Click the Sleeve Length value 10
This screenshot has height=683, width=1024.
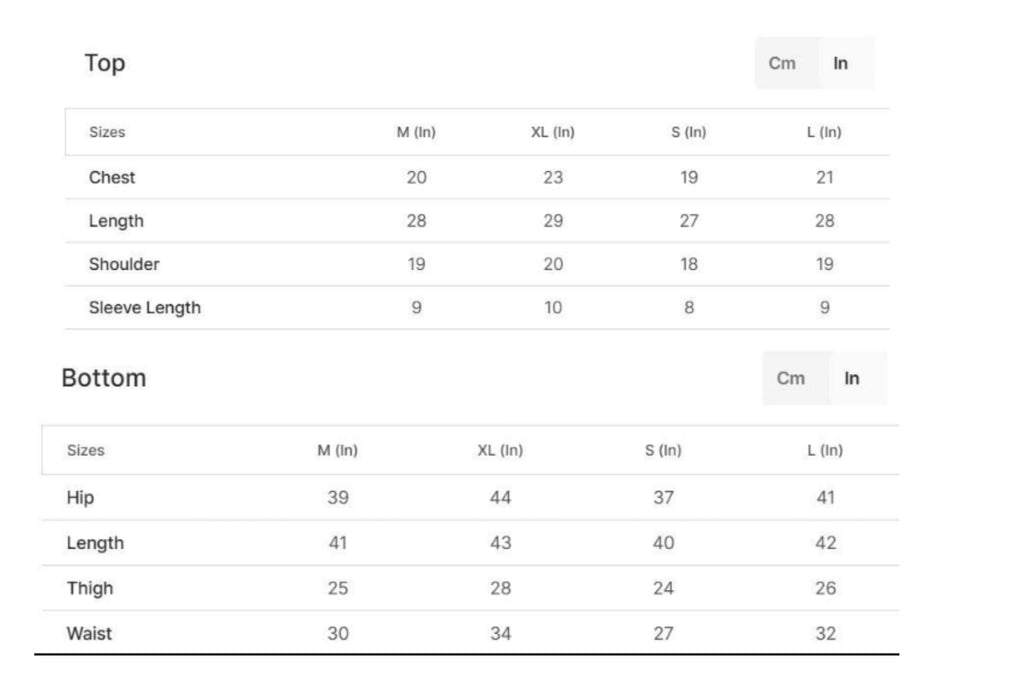click(553, 308)
